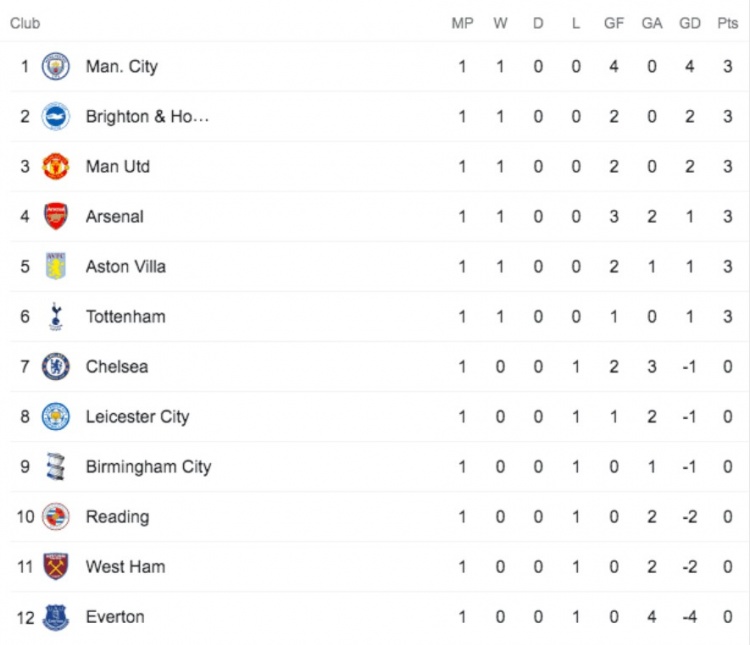This screenshot has height=645, width=750.
Task: Click the Birmingham City crest
Action: point(55,467)
